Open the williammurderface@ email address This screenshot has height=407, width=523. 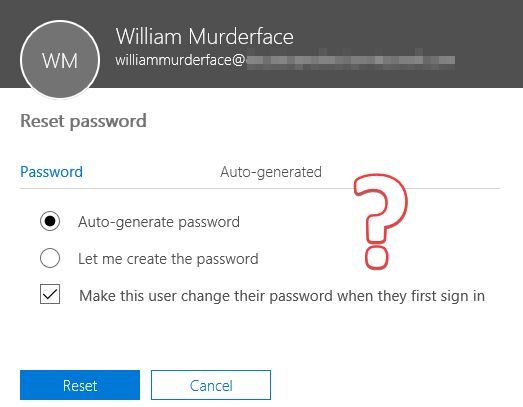[180, 60]
